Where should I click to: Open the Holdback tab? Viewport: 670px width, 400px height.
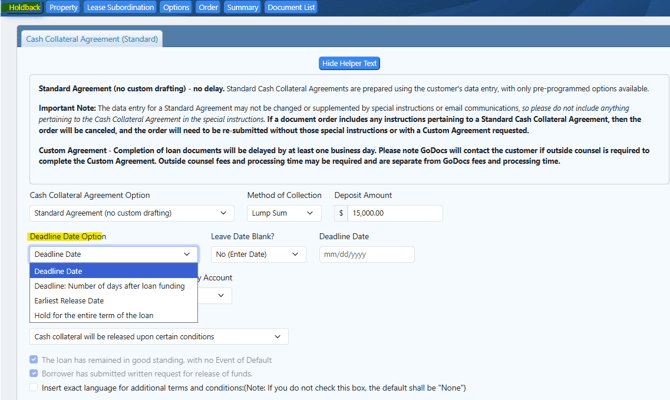point(22,7)
